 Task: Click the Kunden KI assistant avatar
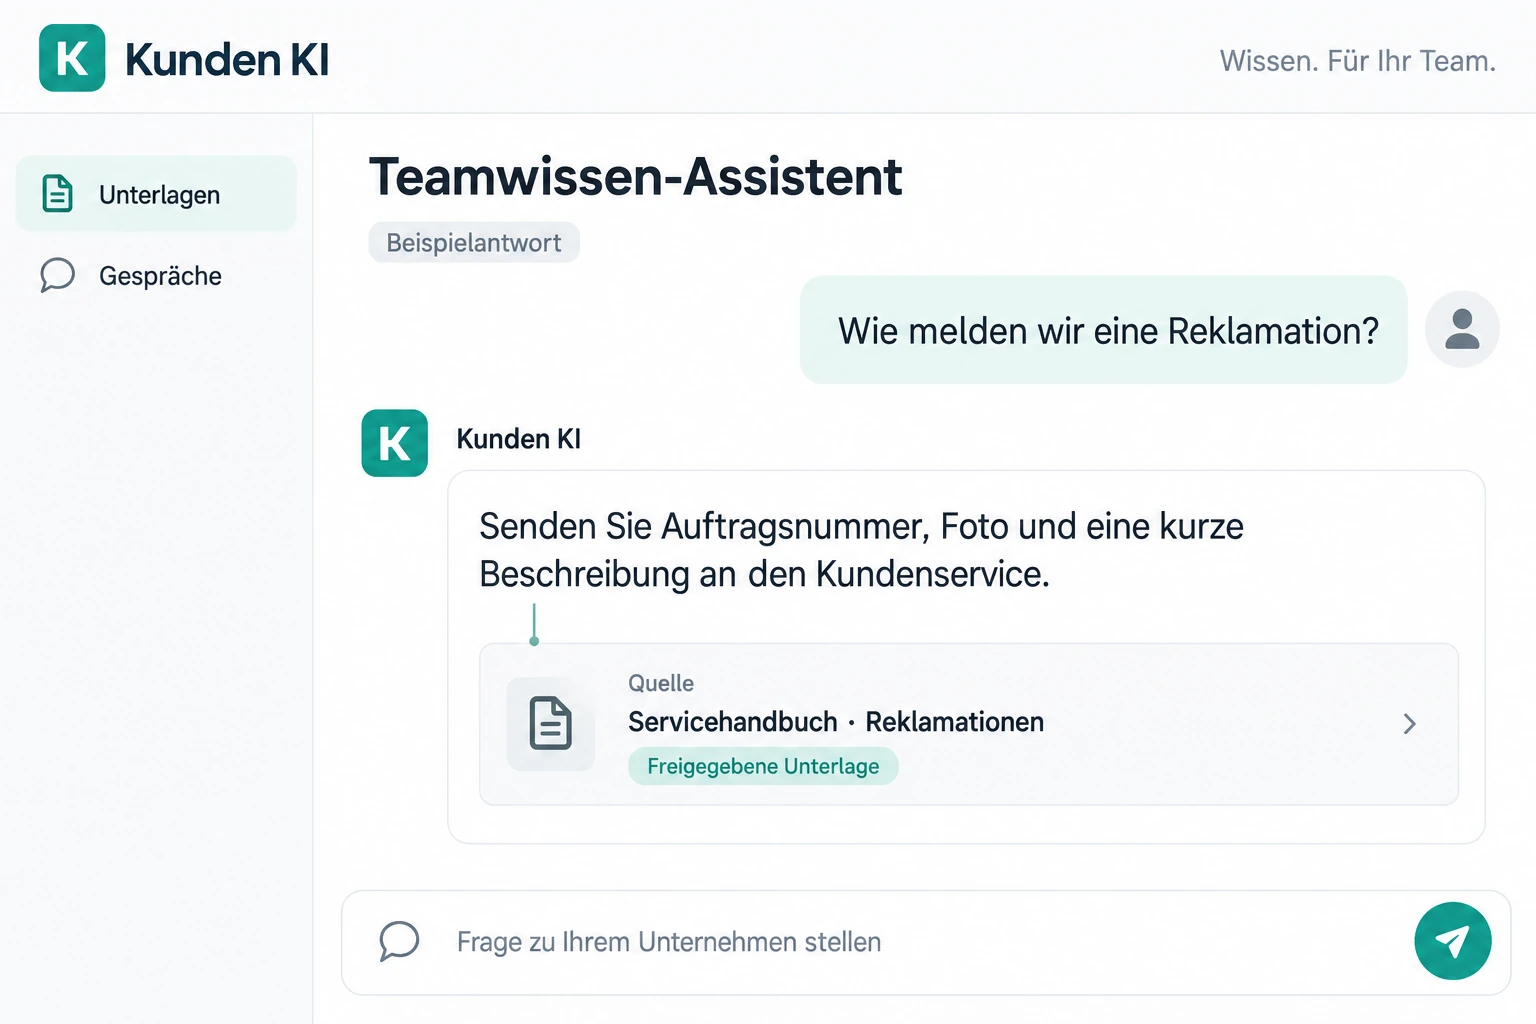tap(394, 443)
